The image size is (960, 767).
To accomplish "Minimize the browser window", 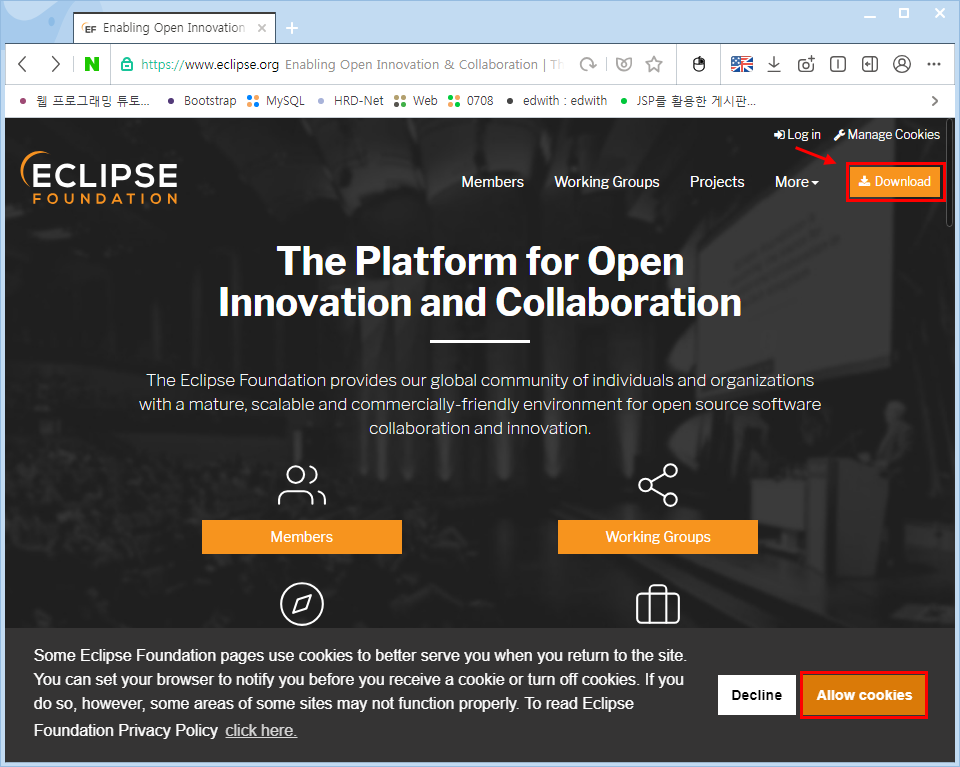I will tap(870, 15).
